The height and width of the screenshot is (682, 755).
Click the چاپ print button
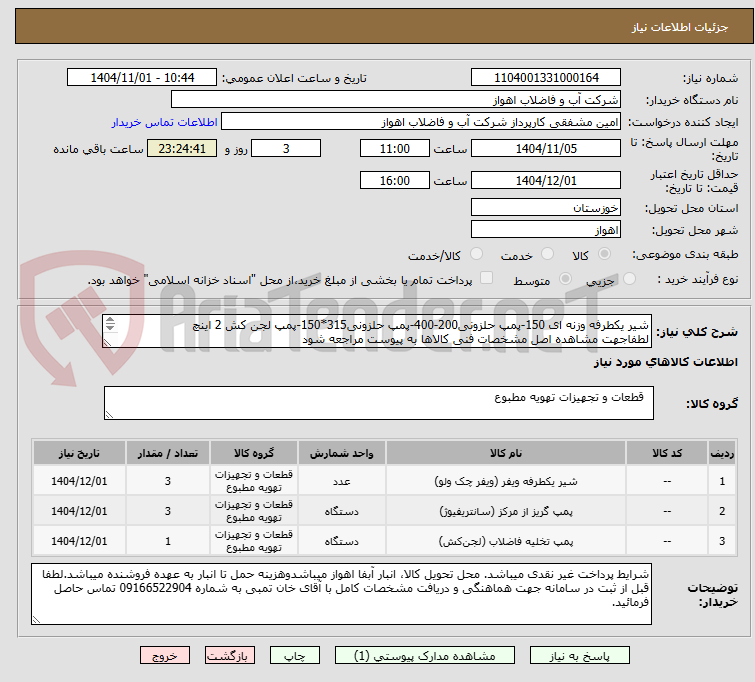point(294,656)
